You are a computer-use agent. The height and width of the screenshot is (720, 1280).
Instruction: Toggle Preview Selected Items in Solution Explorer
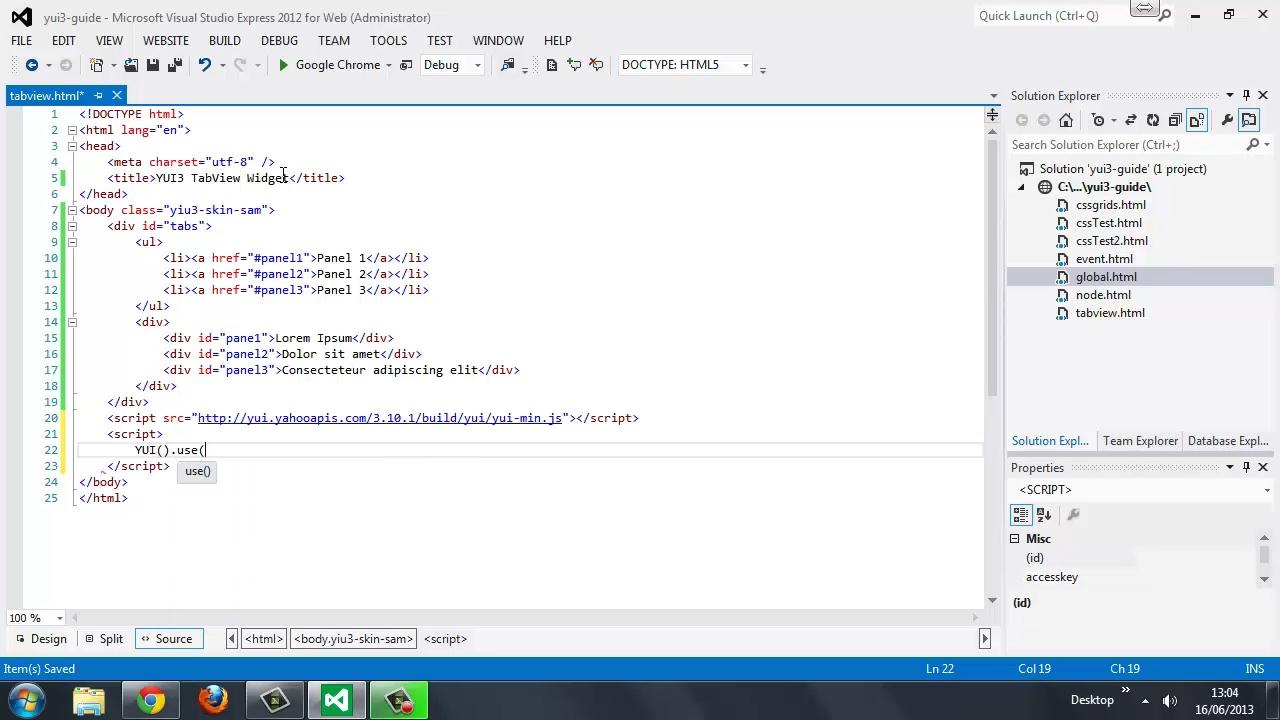click(1249, 120)
